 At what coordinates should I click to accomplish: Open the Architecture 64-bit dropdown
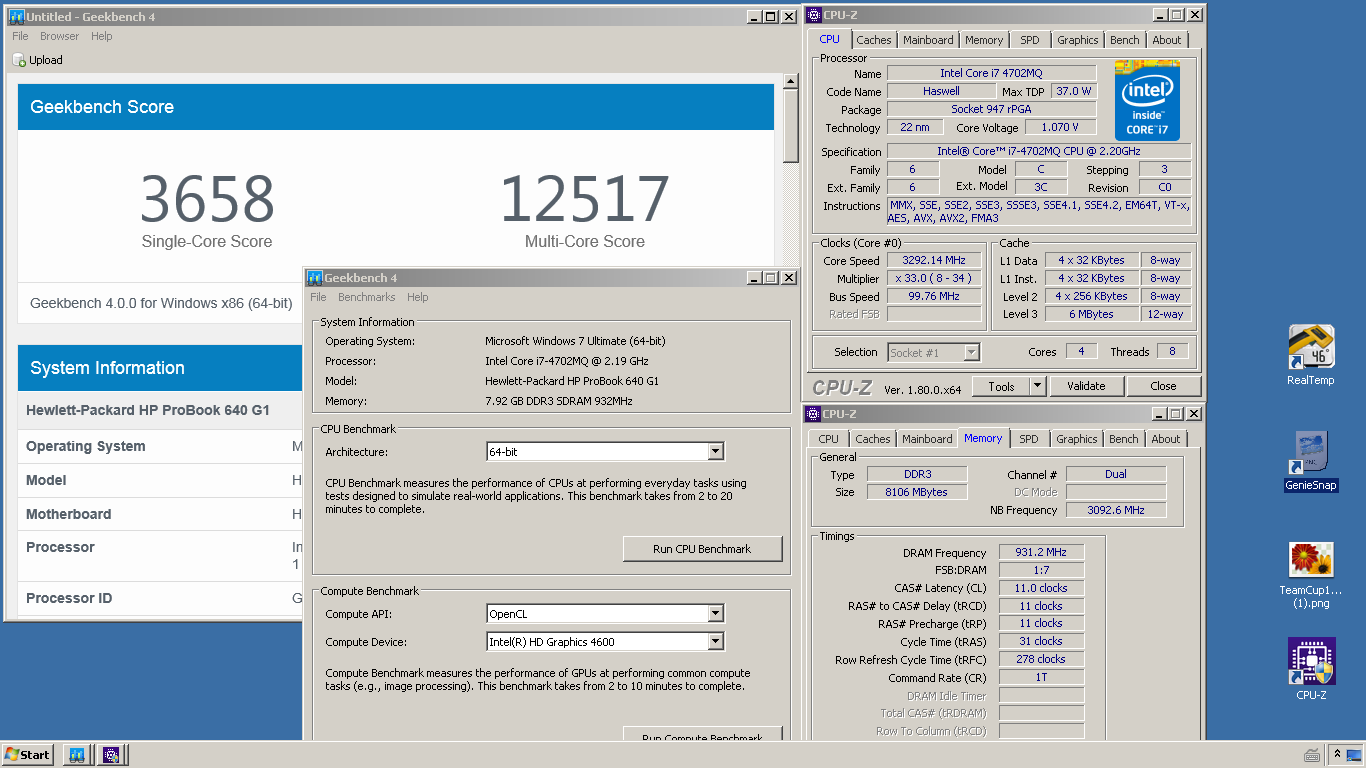coord(715,452)
